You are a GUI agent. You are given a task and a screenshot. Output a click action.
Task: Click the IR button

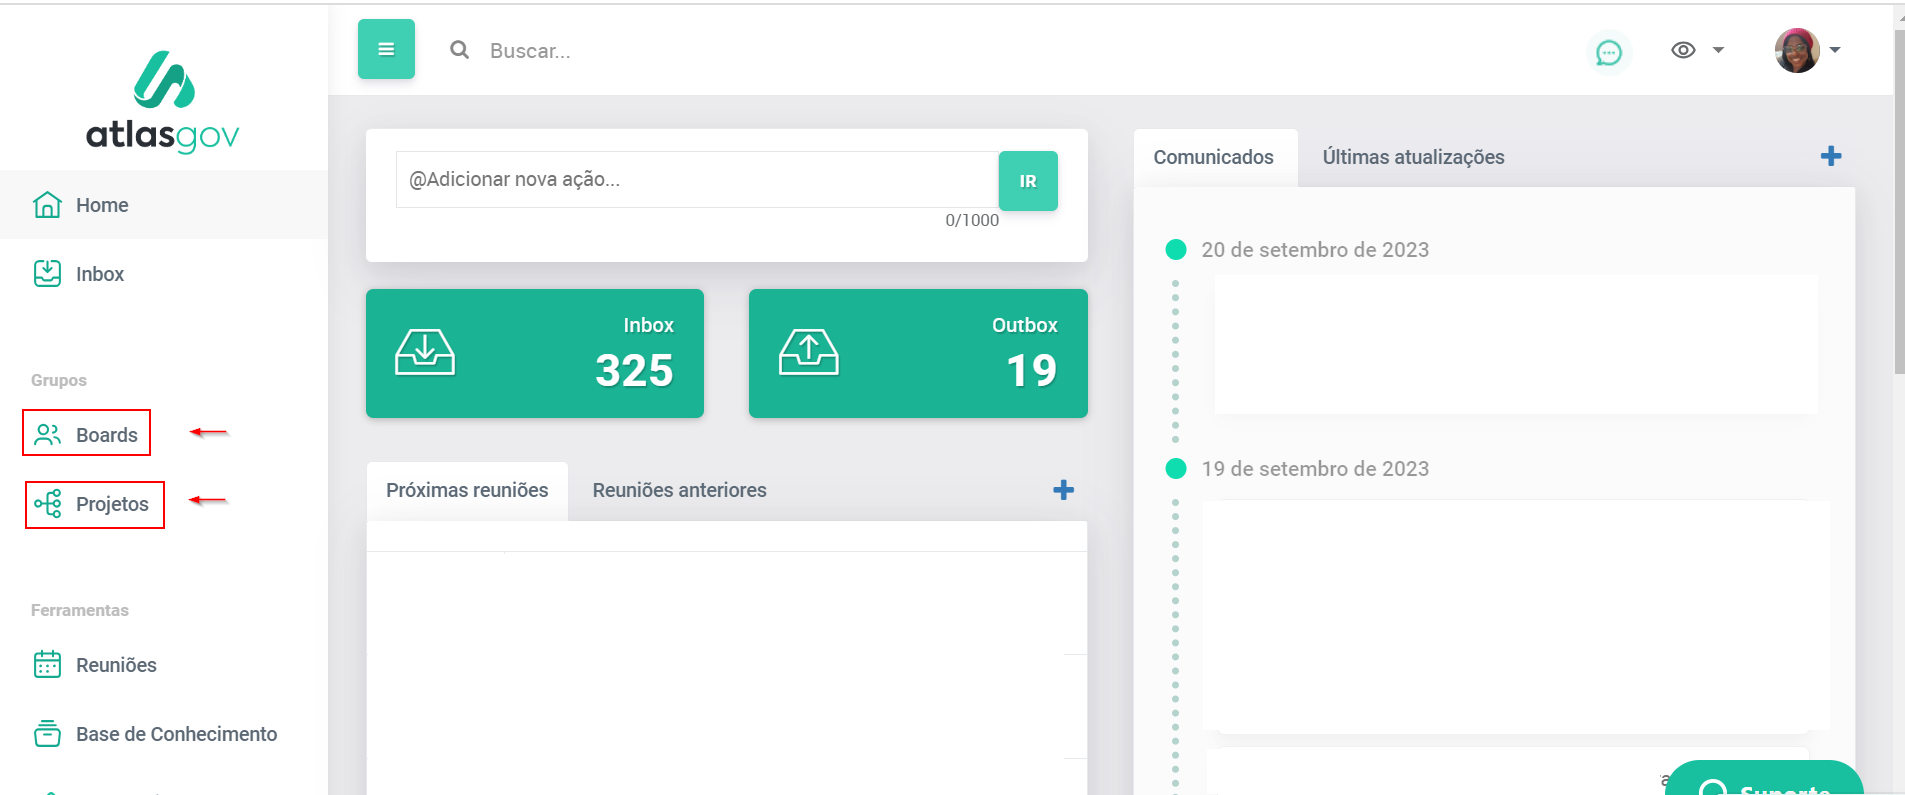1028,181
